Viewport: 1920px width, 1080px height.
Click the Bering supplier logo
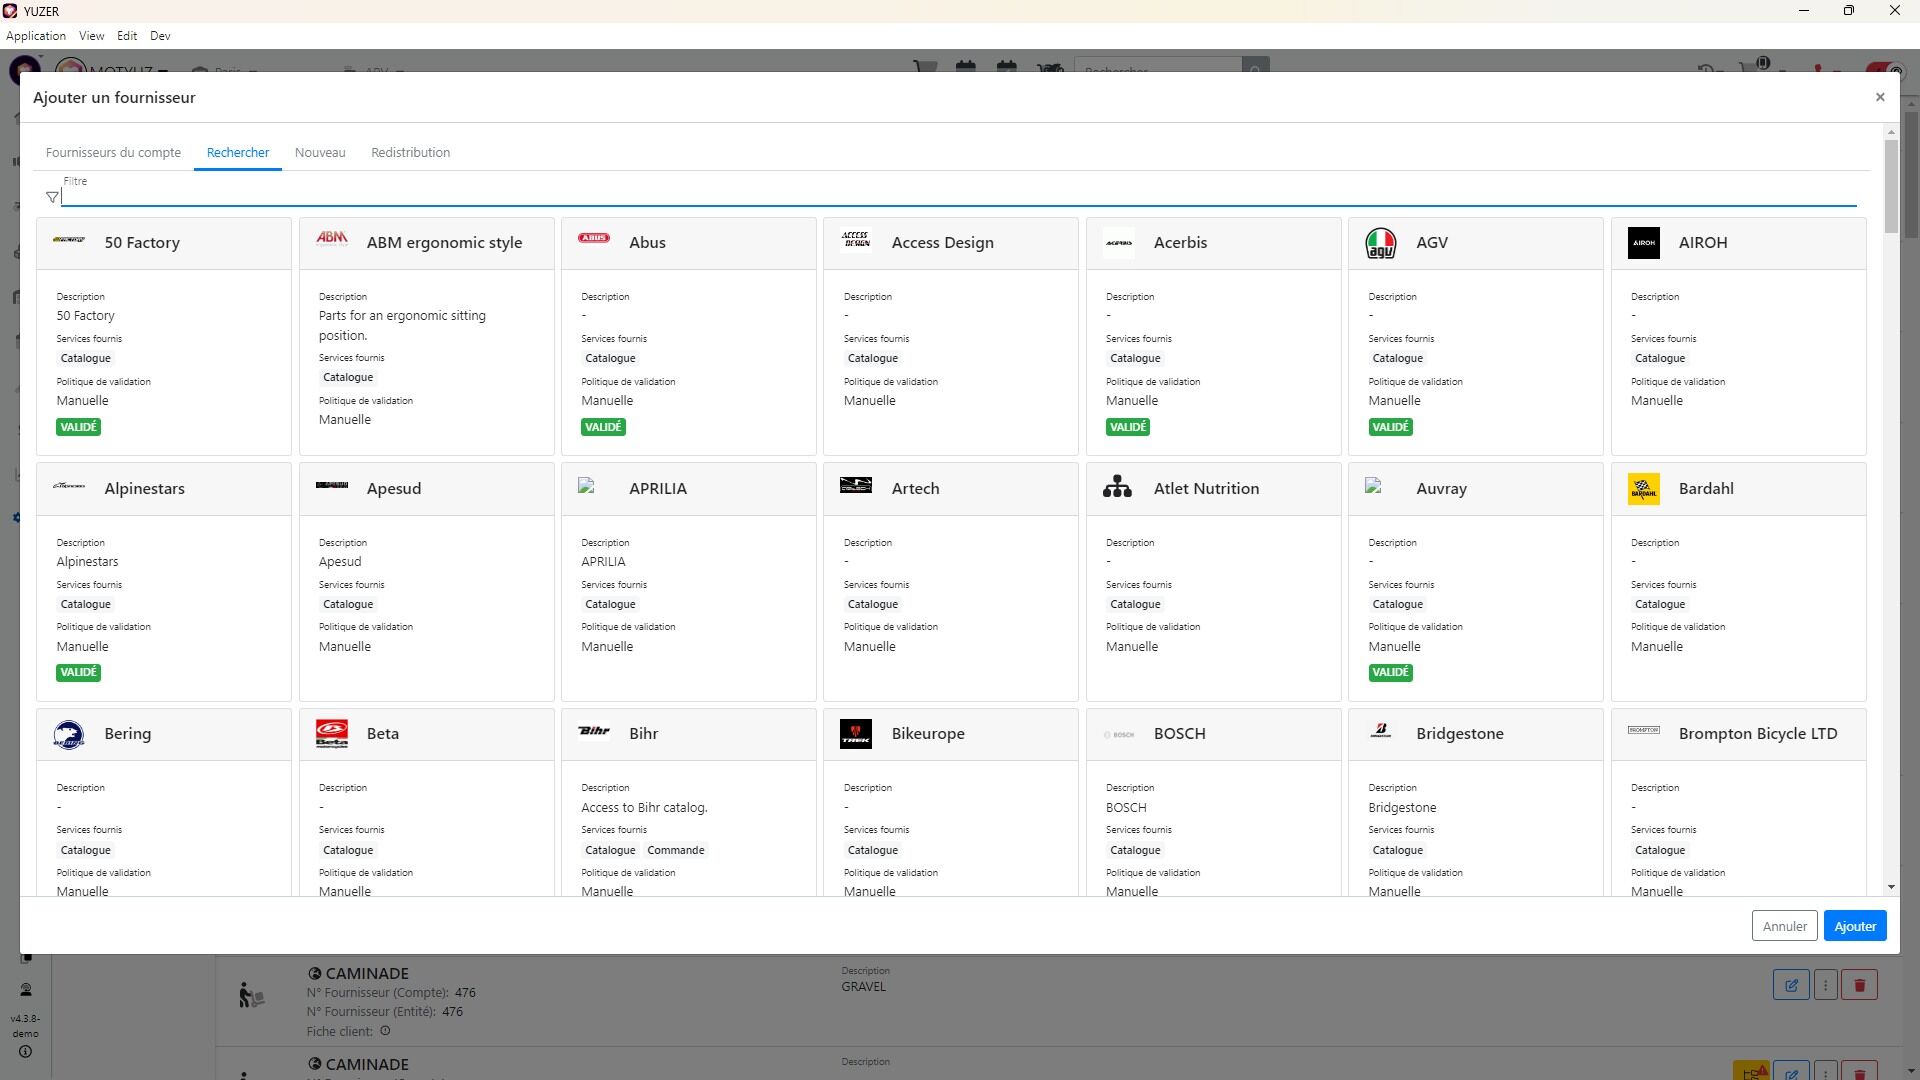tap(69, 735)
